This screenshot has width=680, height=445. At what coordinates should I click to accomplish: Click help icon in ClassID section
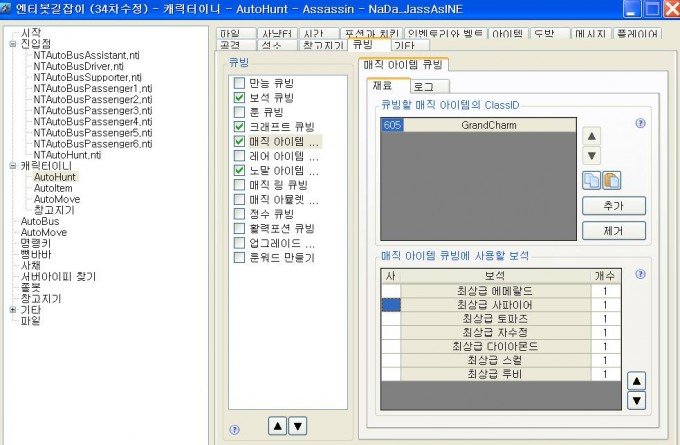coord(640,123)
